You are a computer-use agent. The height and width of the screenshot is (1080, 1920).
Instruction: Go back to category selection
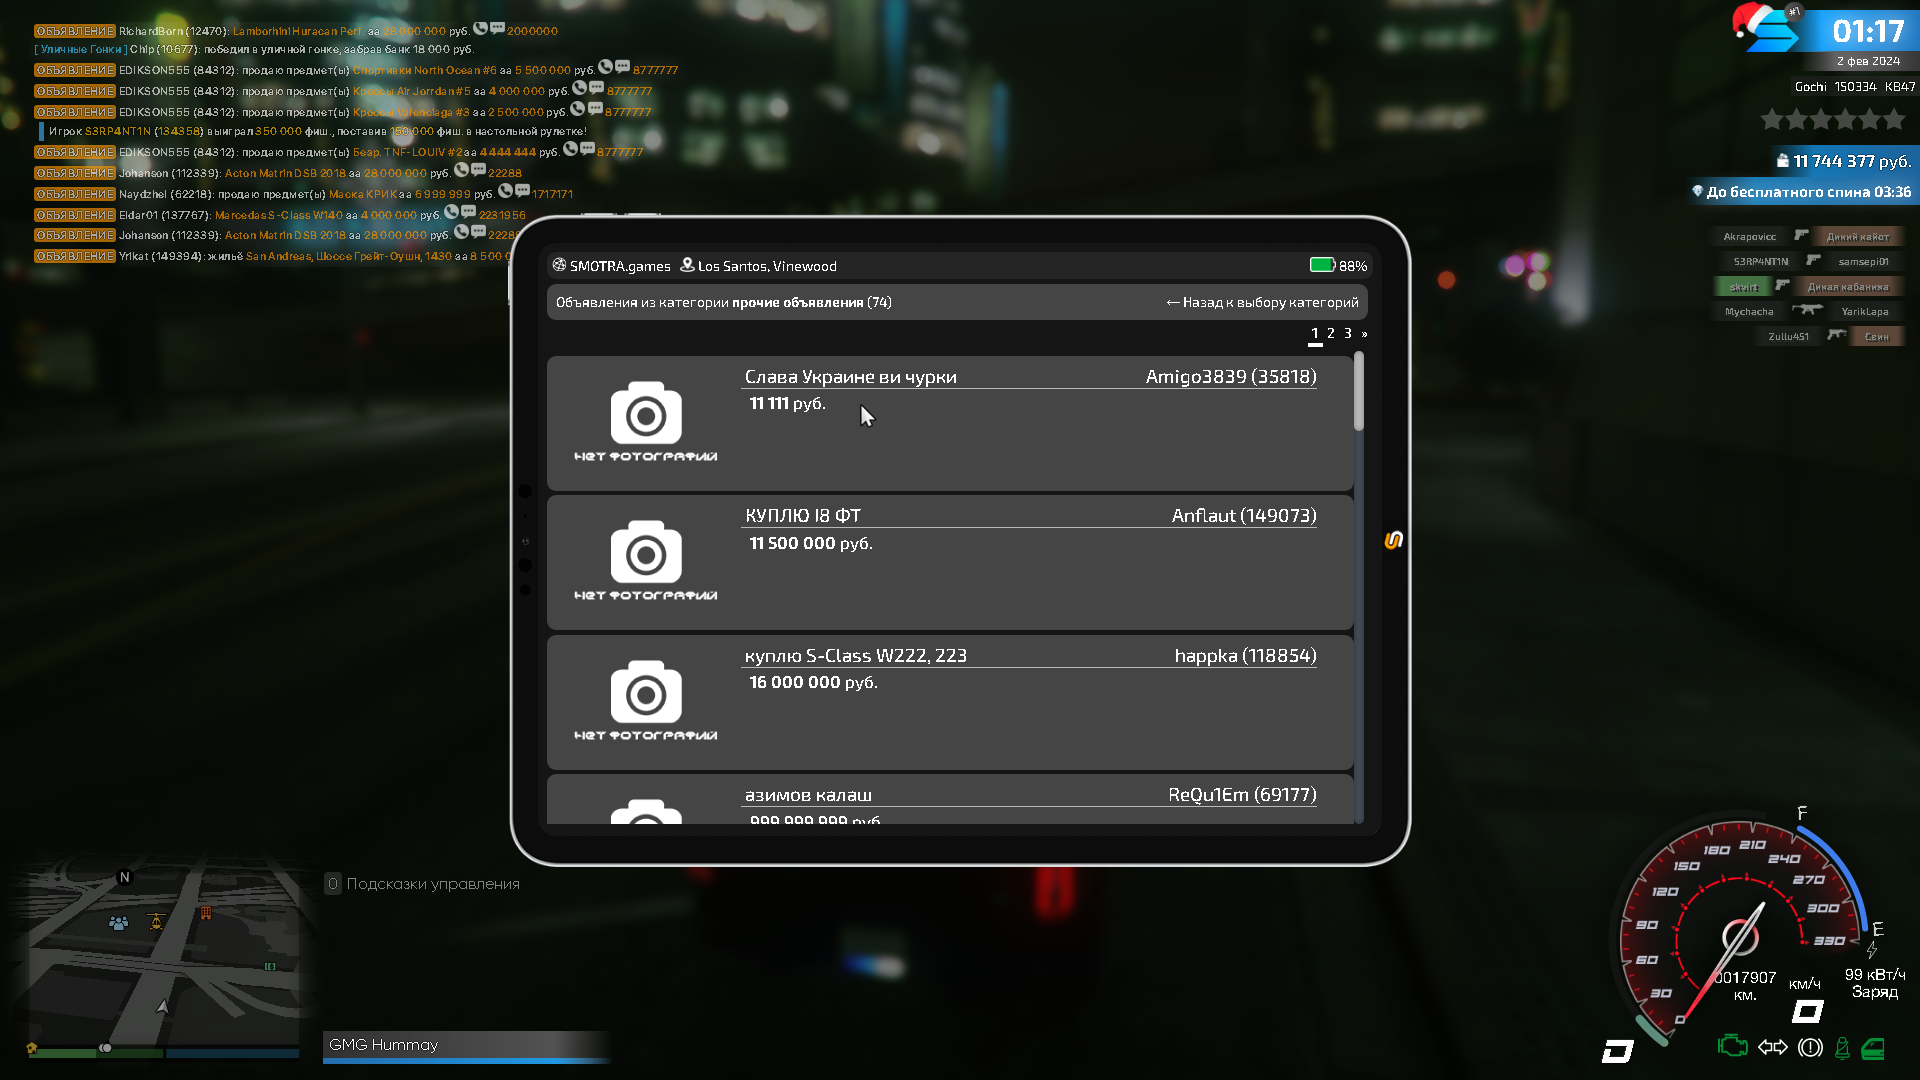1262,302
